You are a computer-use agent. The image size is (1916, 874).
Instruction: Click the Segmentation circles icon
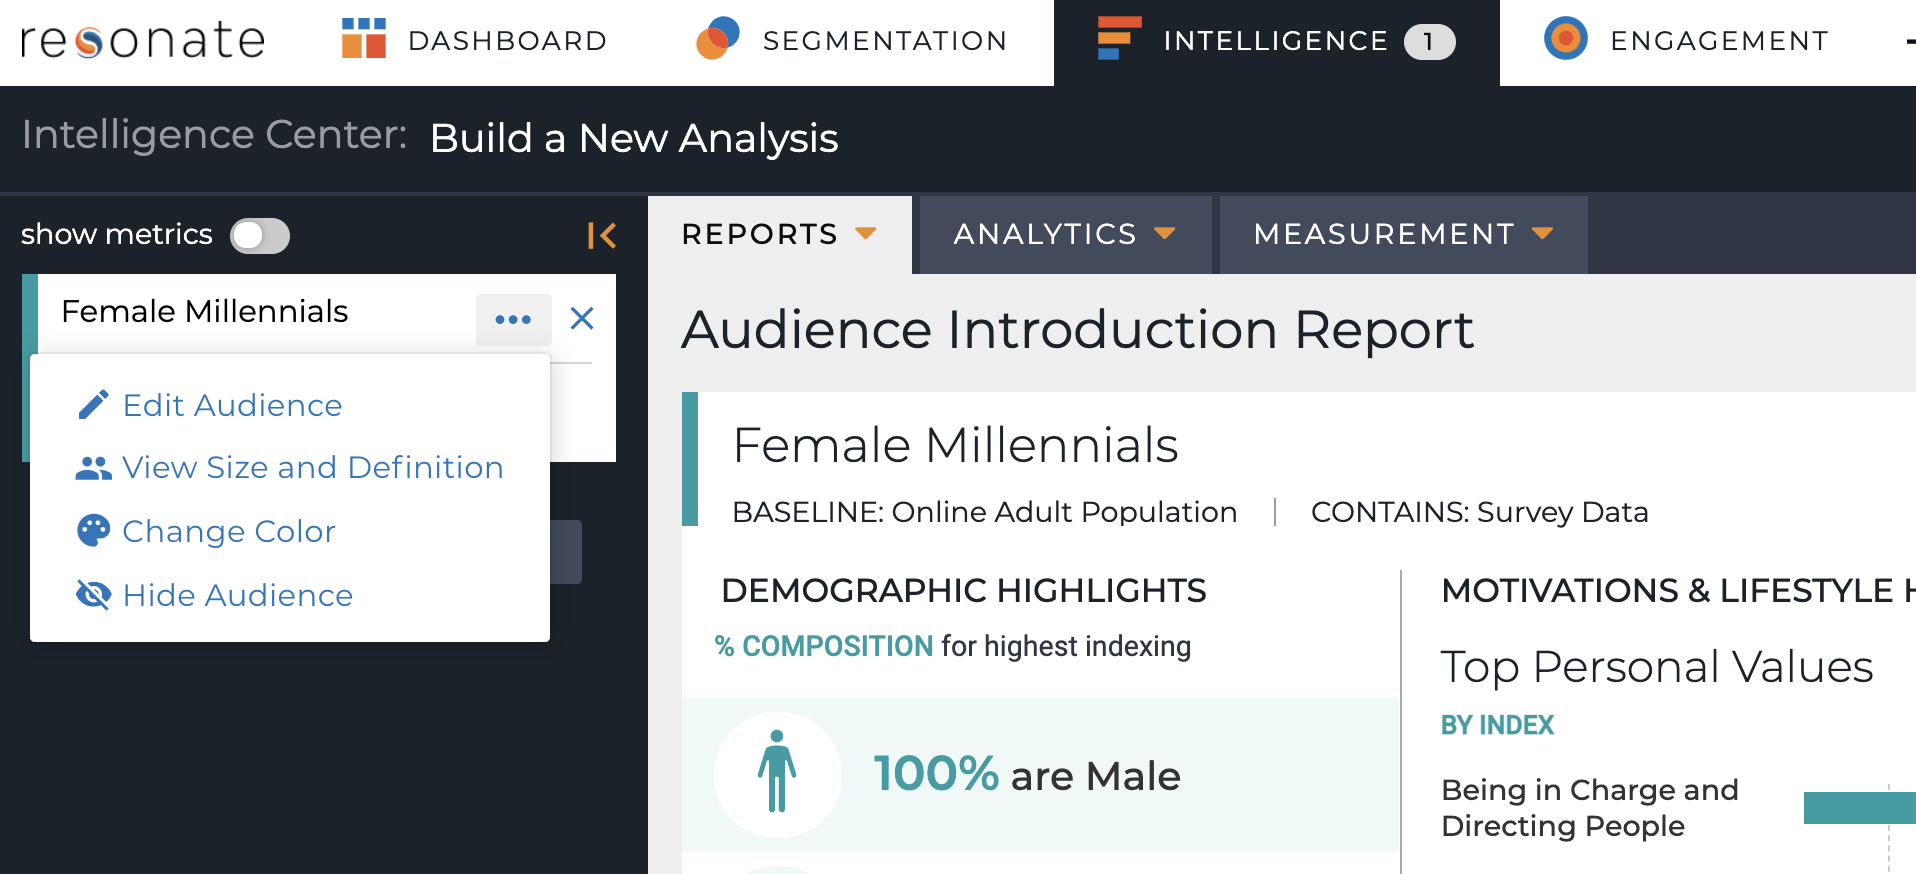(718, 38)
